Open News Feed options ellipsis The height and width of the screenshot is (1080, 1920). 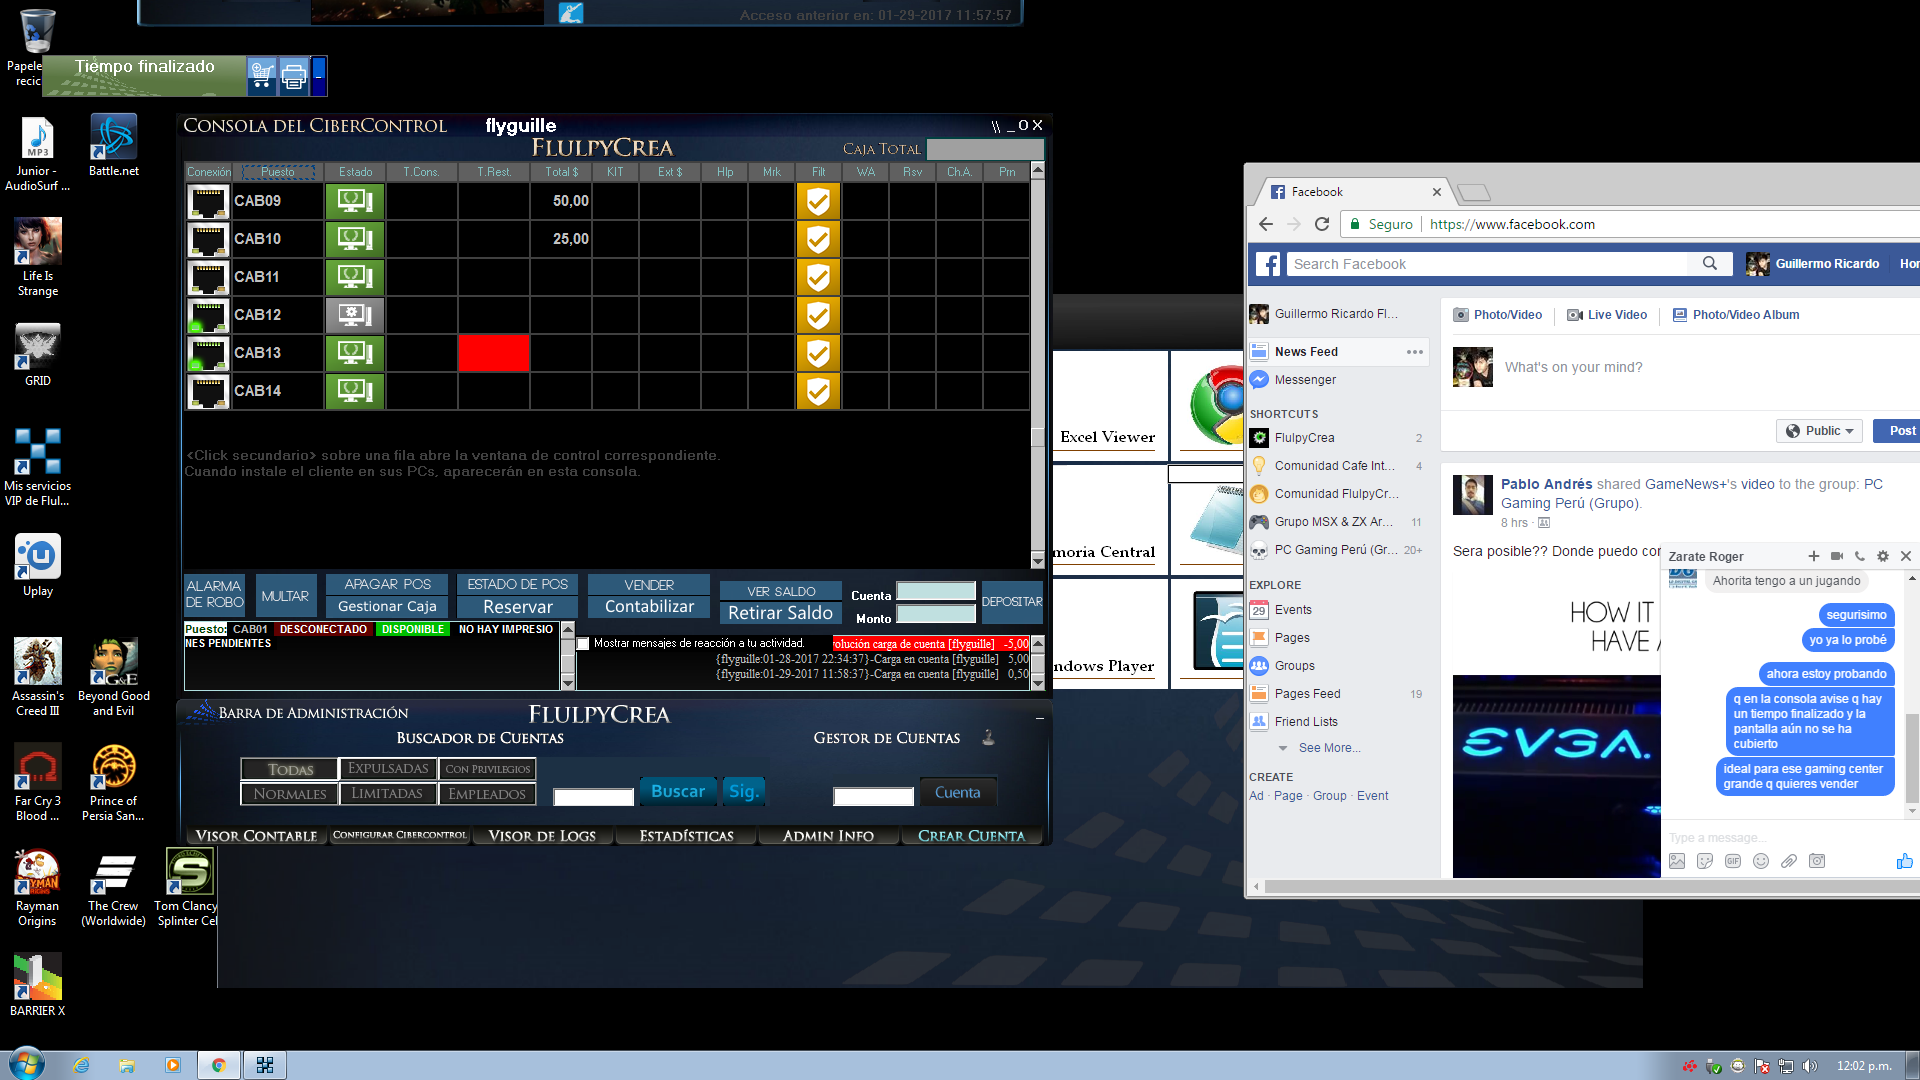click(1414, 352)
